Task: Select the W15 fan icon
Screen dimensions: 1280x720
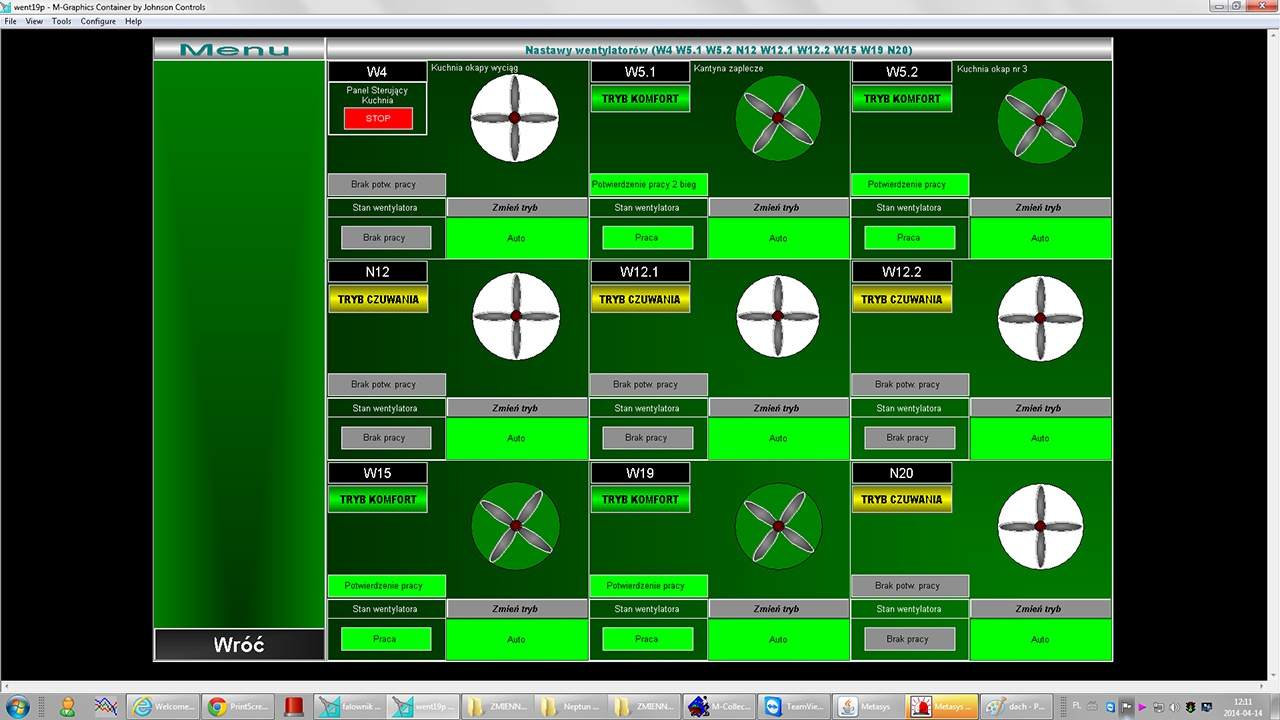Action: (515, 525)
